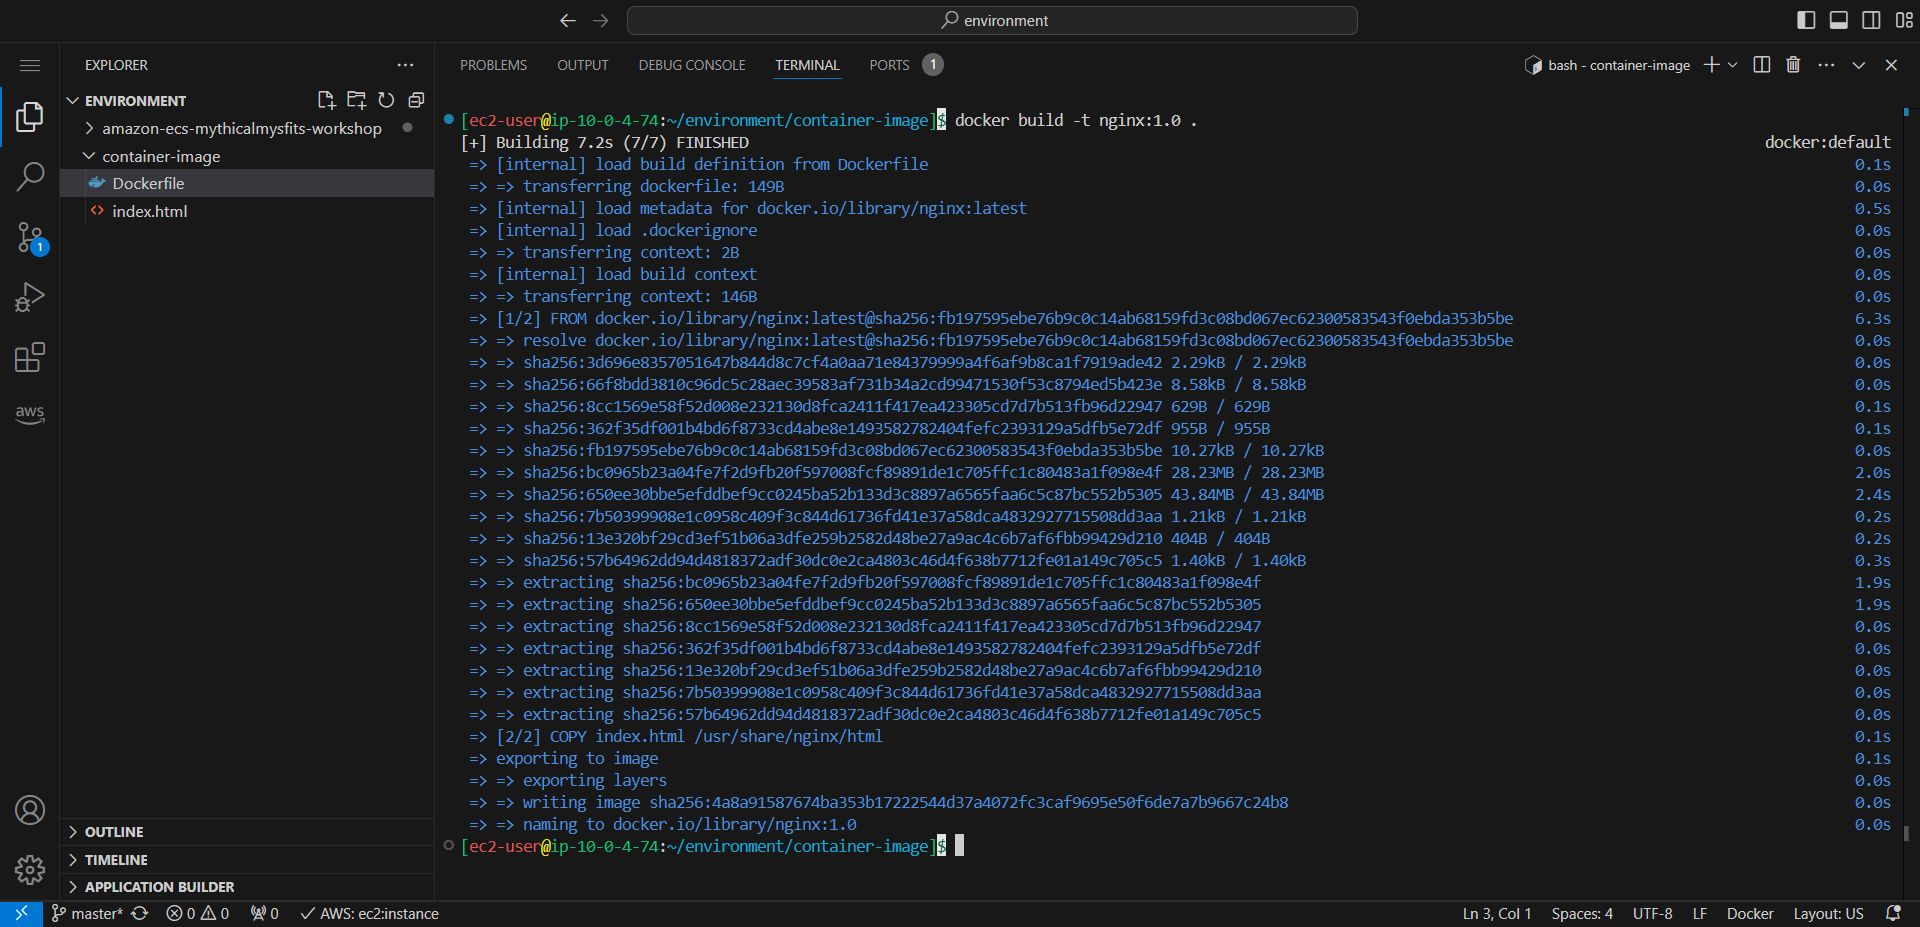
Task: Change indentation via Spaces: 4
Action: pos(1582,914)
